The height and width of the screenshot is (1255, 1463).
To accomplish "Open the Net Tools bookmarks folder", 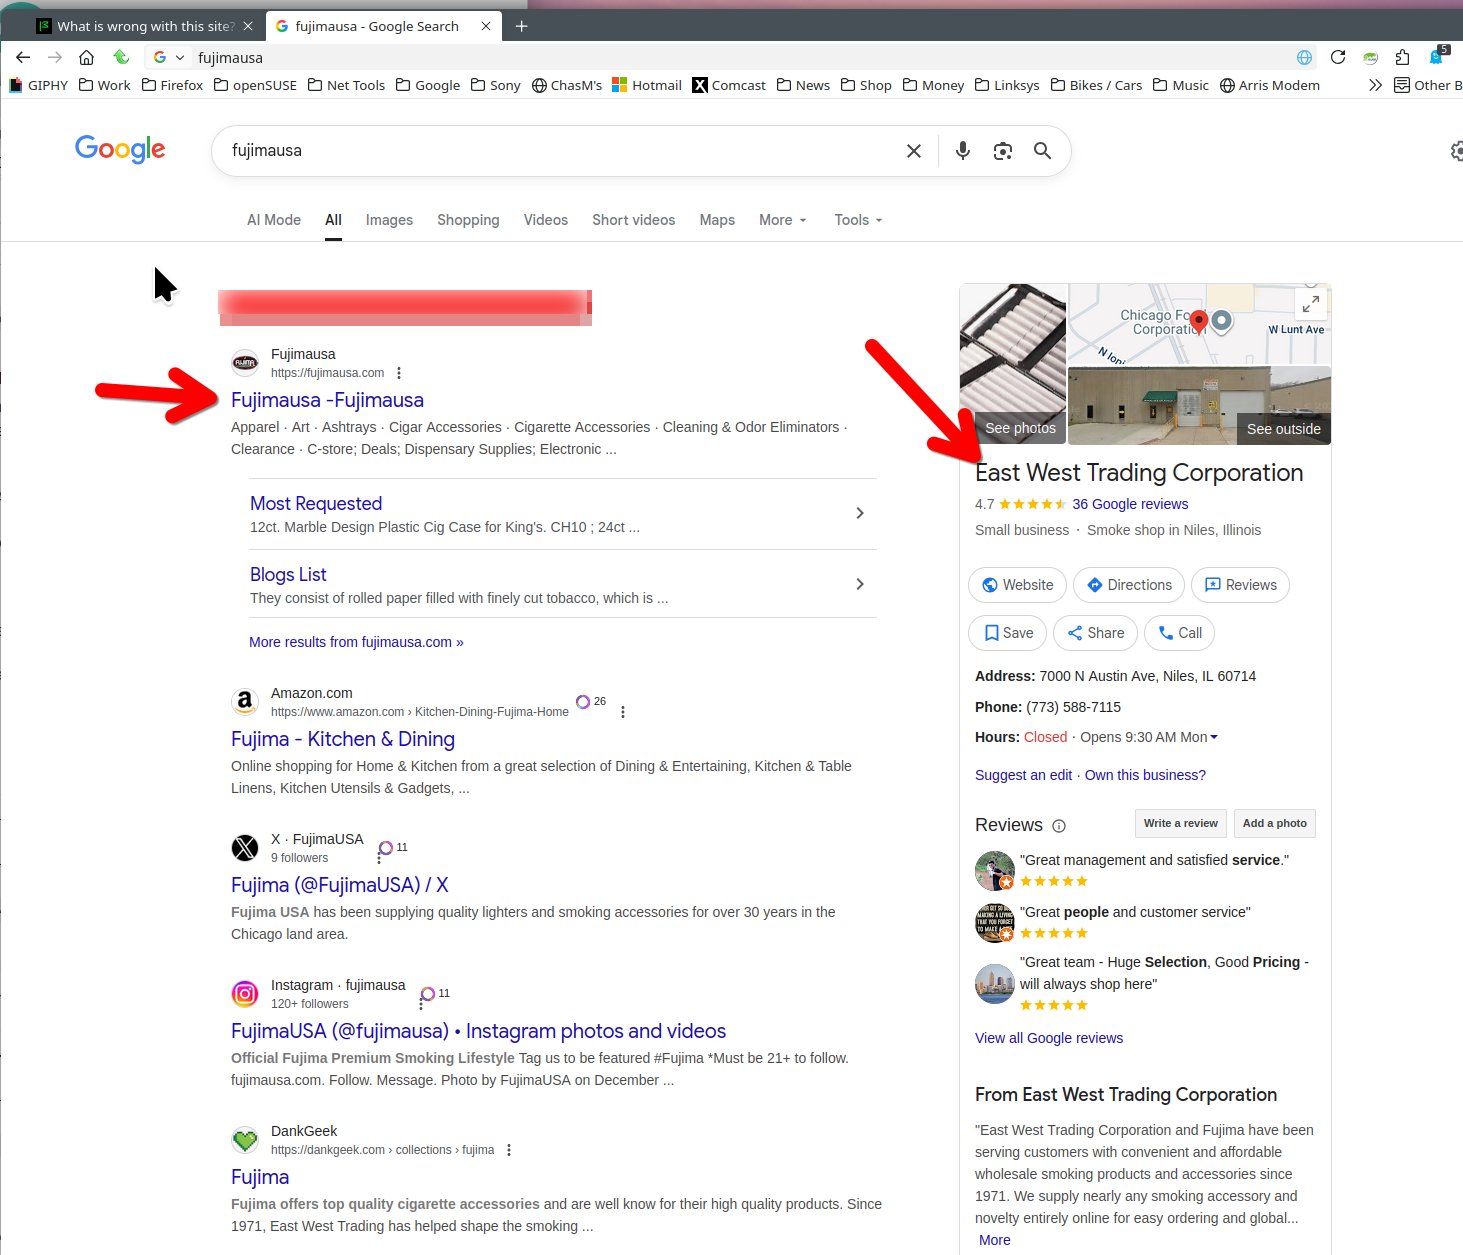I will [x=346, y=85].
